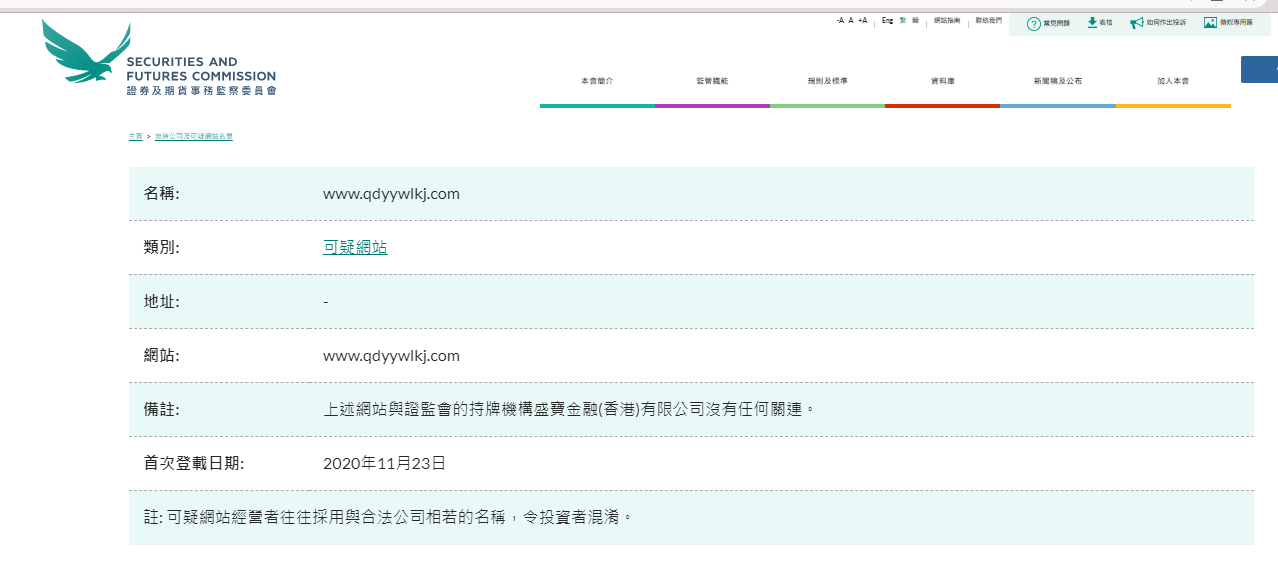This screenshot has height=581, width=1278.
Task: Click the picture icon in the top bar
Action: click(x=1210, y=22)
